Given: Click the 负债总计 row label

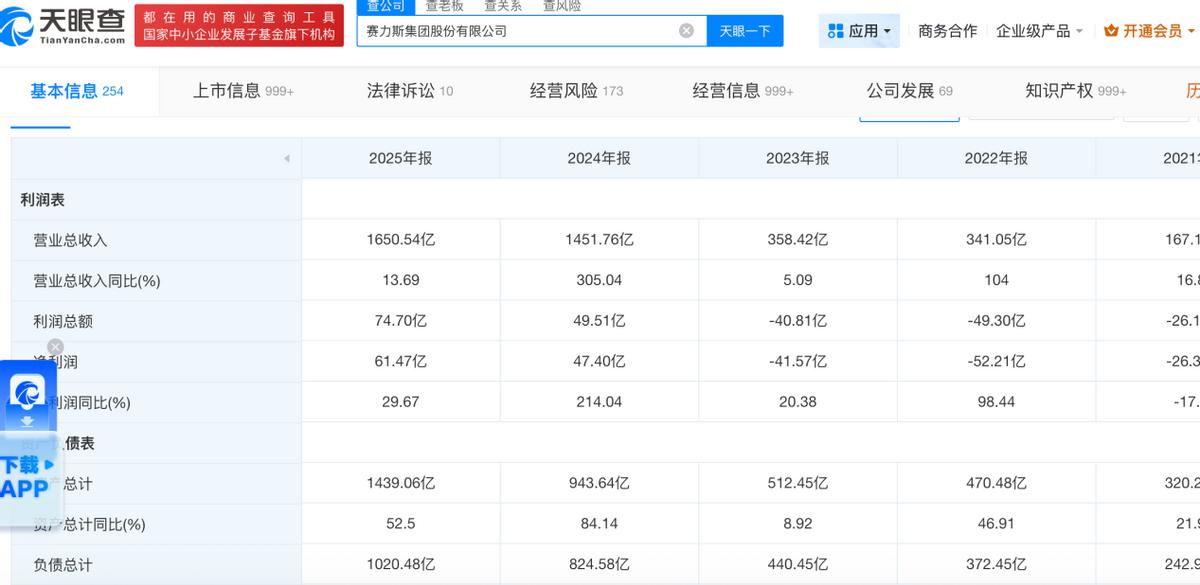Looking at the screenshot, I should coord(63,565).
